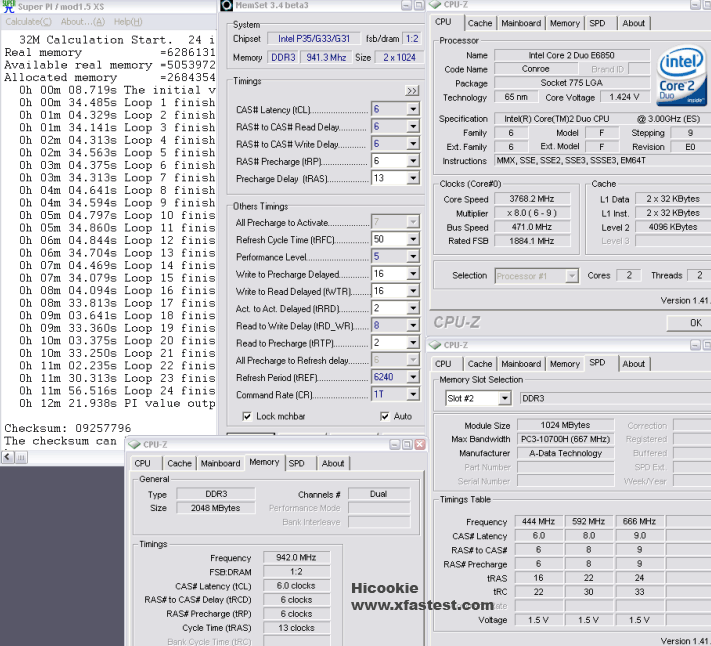Open About tab in top CPU-Z window
This screenshot has height=646, width=711.
pos(633,23)
